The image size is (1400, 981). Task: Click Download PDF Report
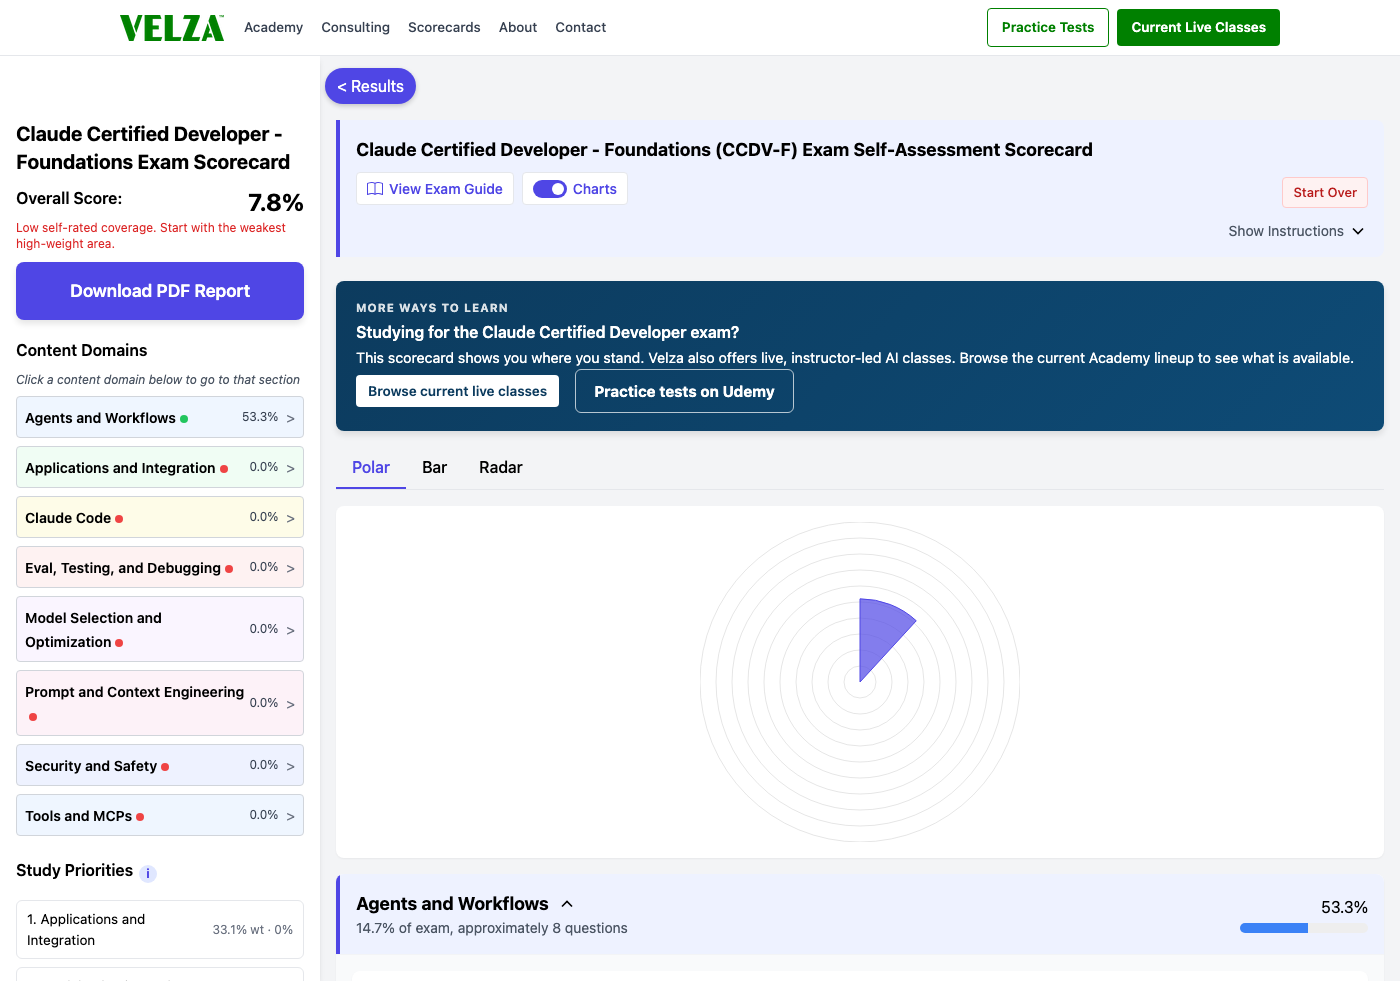160,291
